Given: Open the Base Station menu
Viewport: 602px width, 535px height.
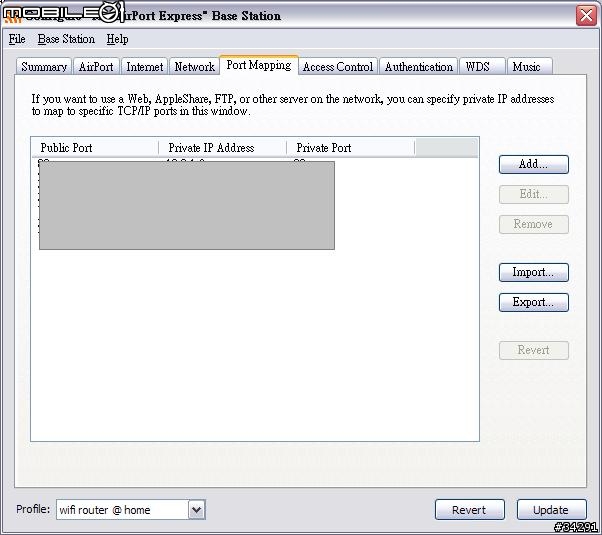Looking at the screenshot, I should click(x=66, y=39).
